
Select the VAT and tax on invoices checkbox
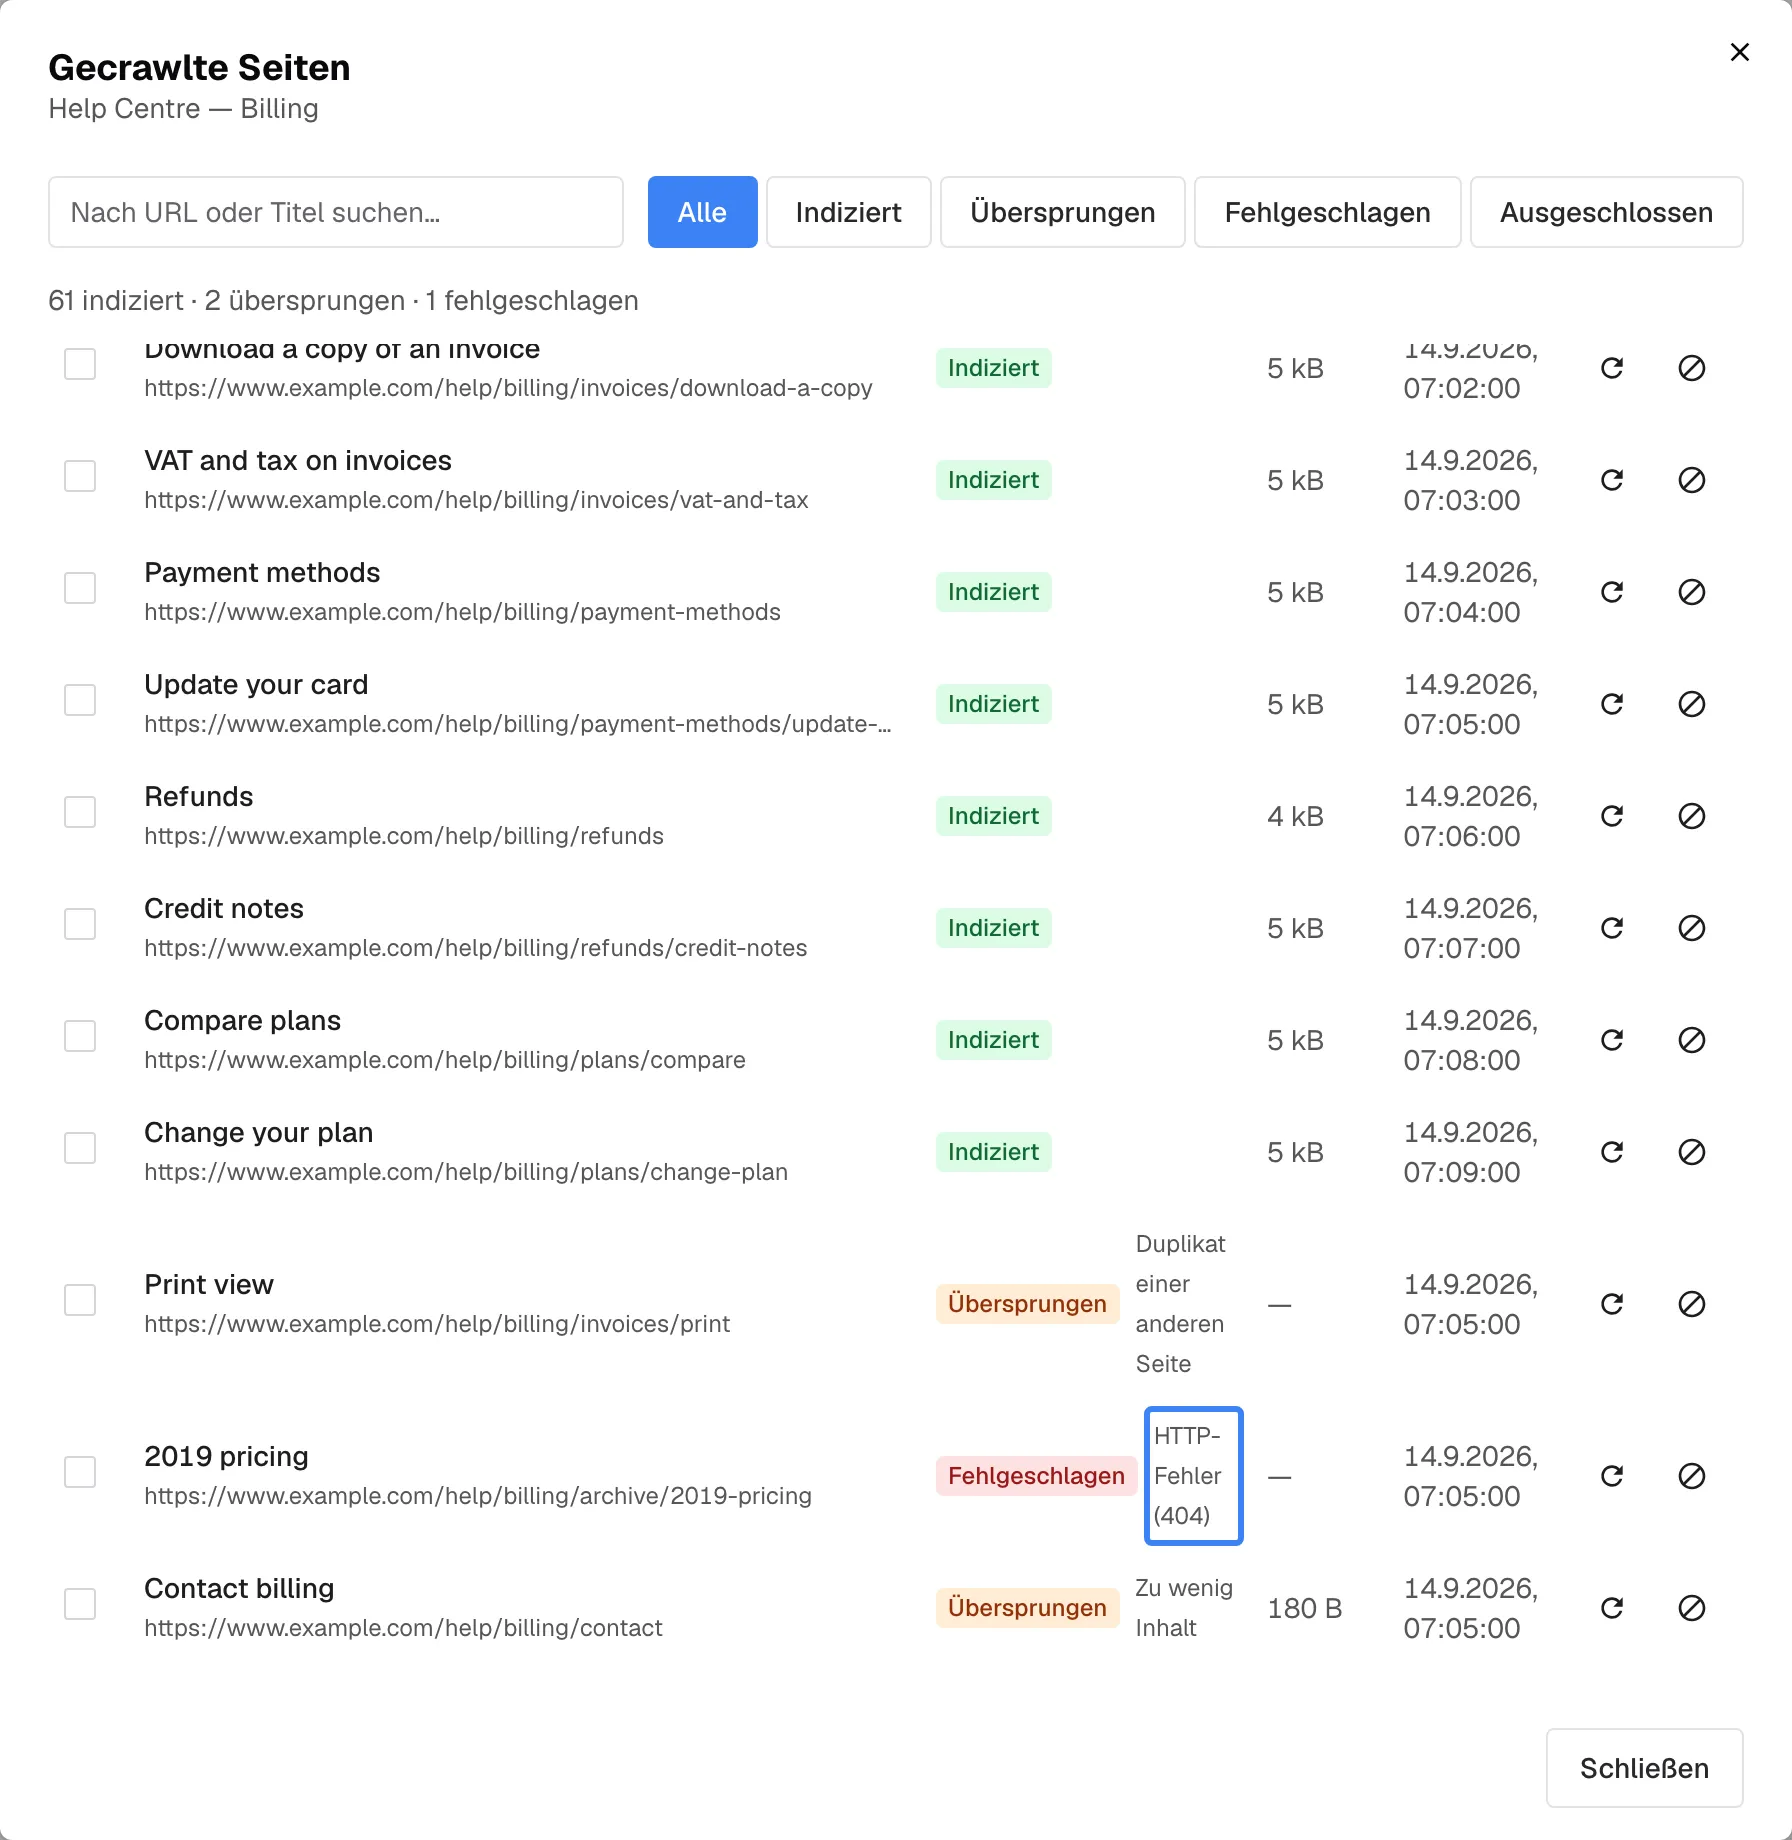pos(80,476)
